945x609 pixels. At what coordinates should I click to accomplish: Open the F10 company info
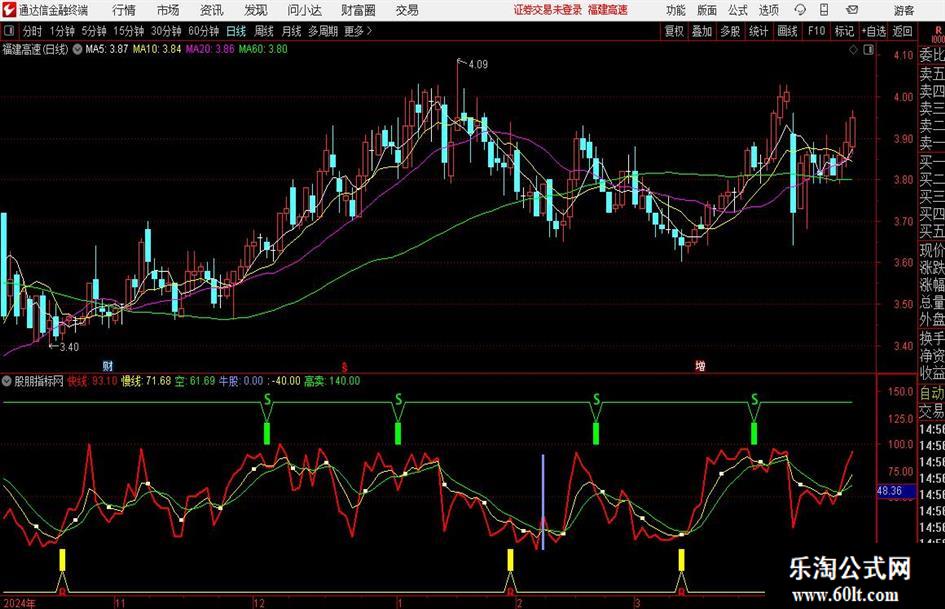point(816,31)
